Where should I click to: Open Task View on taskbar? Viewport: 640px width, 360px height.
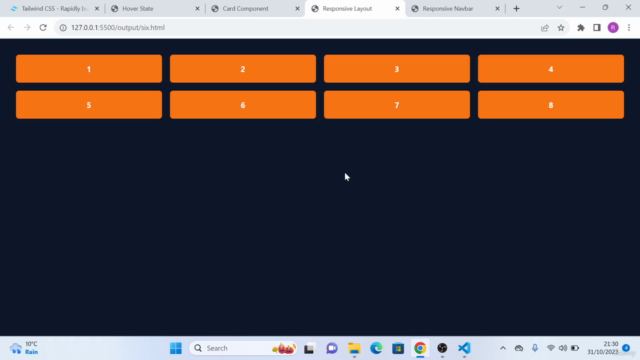point(309,348)
